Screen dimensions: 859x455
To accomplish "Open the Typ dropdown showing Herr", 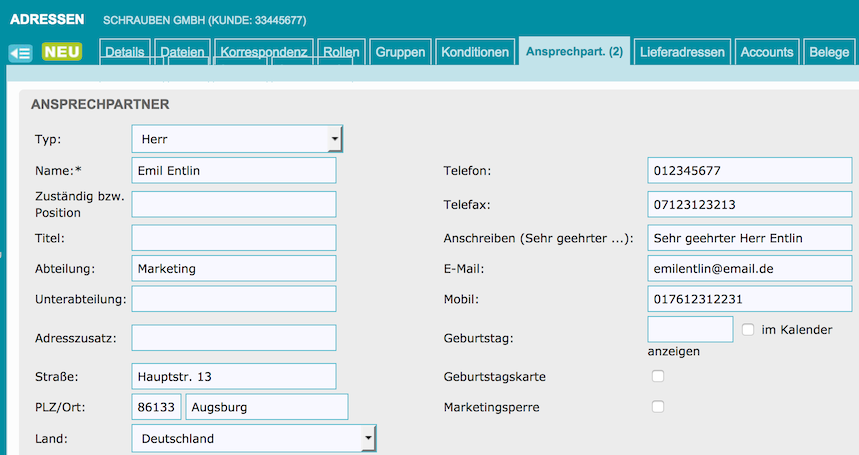I will tap(237, 139).
